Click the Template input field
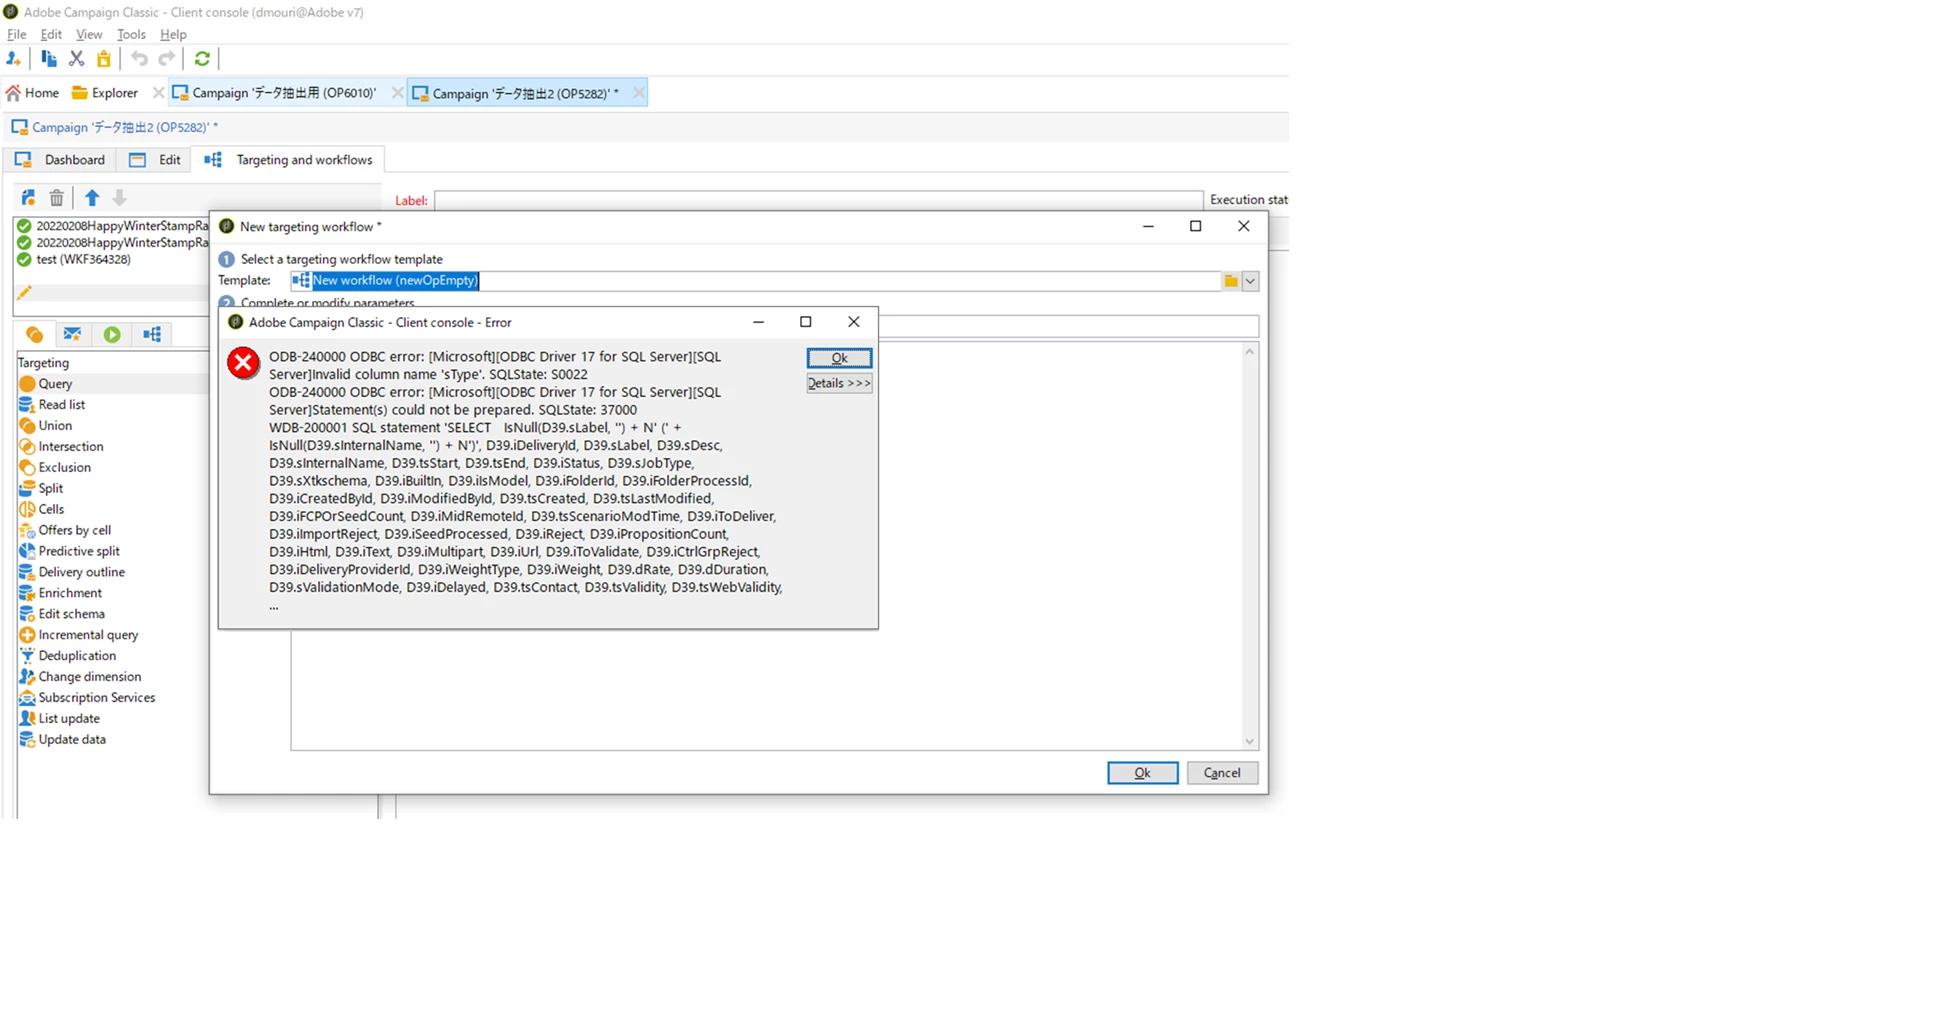 tap(755, 281)
